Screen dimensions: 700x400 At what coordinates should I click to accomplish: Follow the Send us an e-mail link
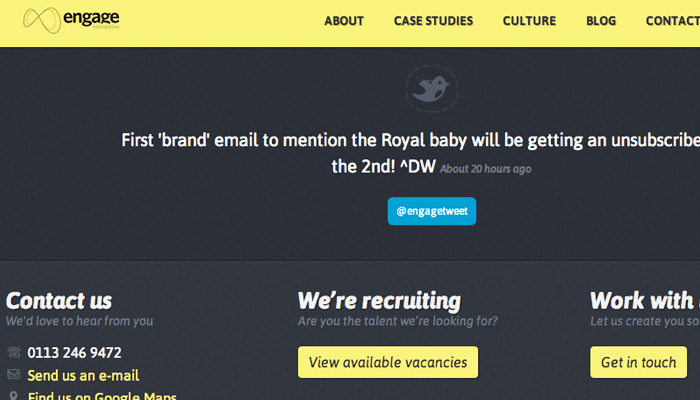pos(83,376)
